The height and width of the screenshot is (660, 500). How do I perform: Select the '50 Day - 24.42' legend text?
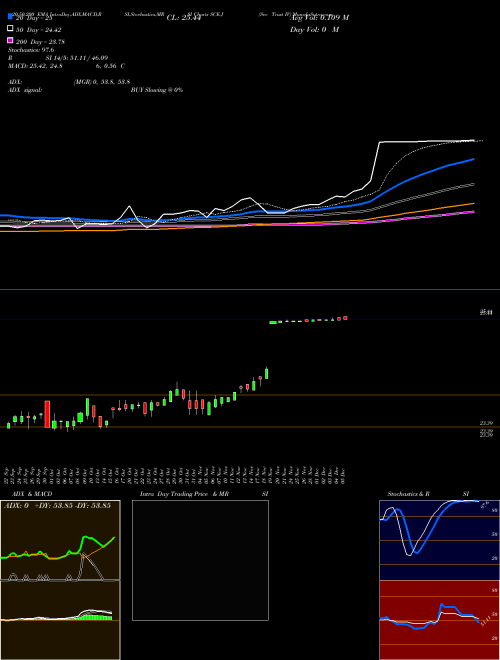(x=39, y=30)
